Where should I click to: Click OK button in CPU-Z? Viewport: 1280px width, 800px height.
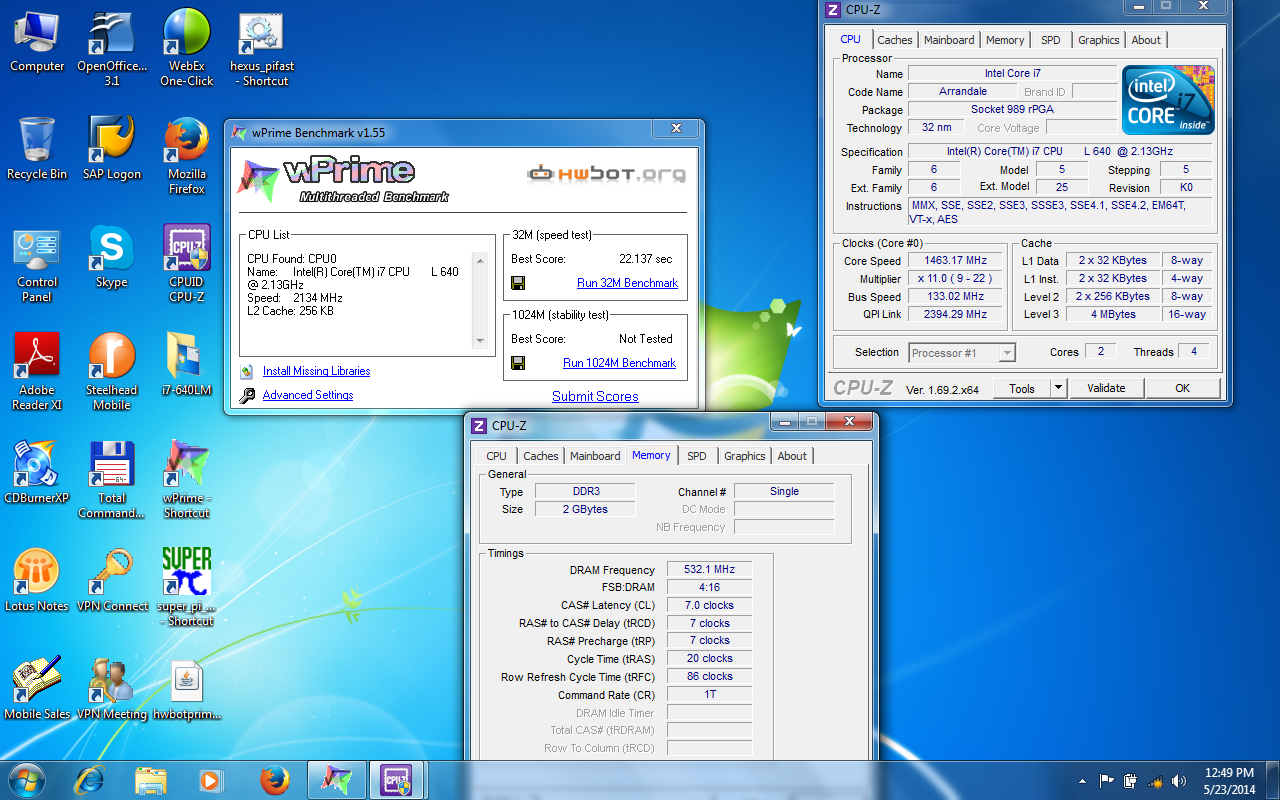point(1183,388)
